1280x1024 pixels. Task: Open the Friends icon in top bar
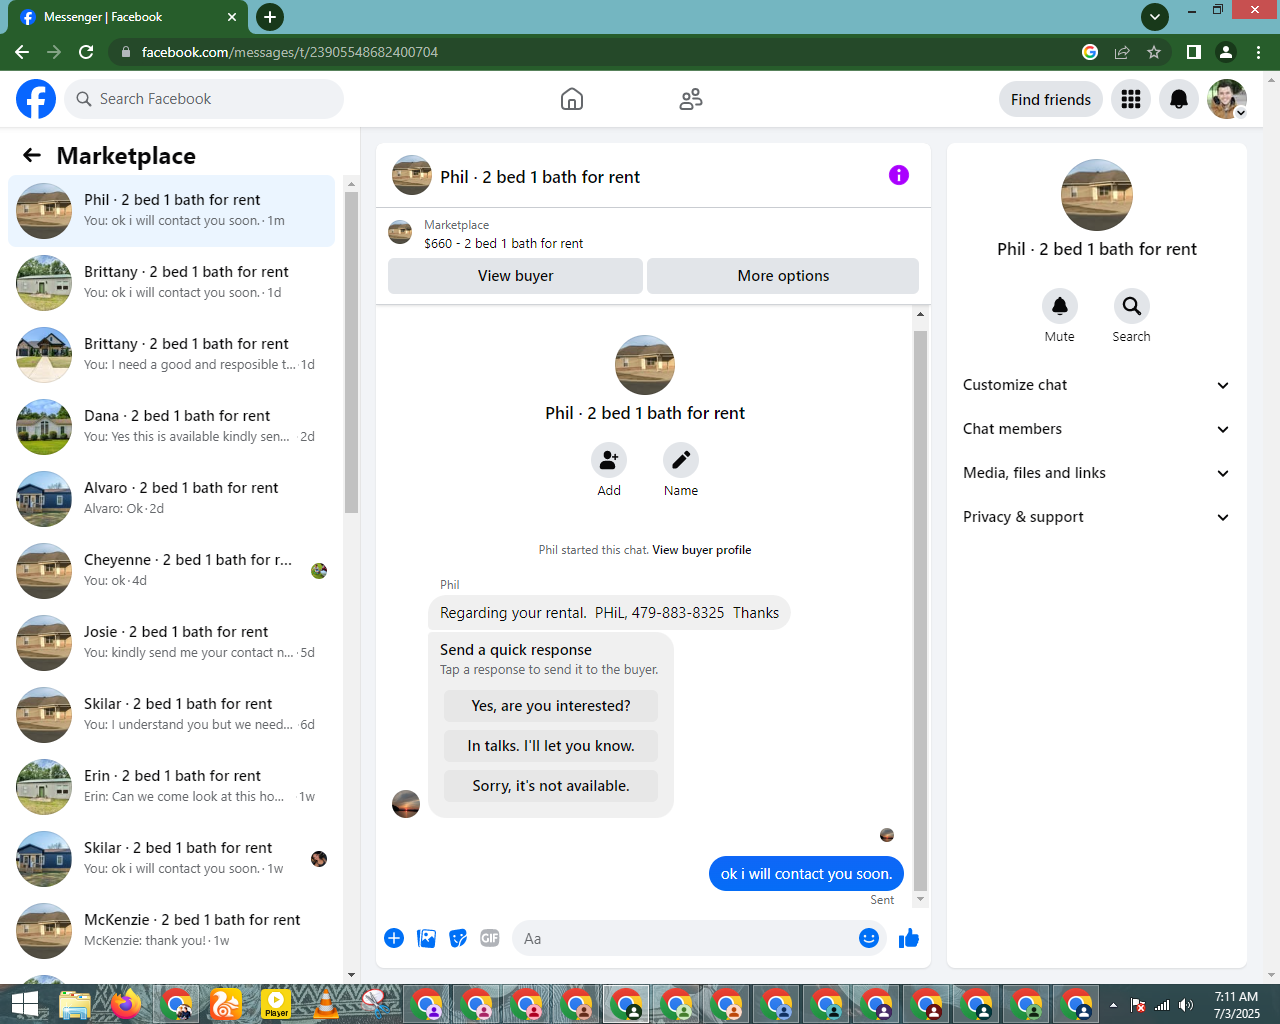tap(691, 99)
